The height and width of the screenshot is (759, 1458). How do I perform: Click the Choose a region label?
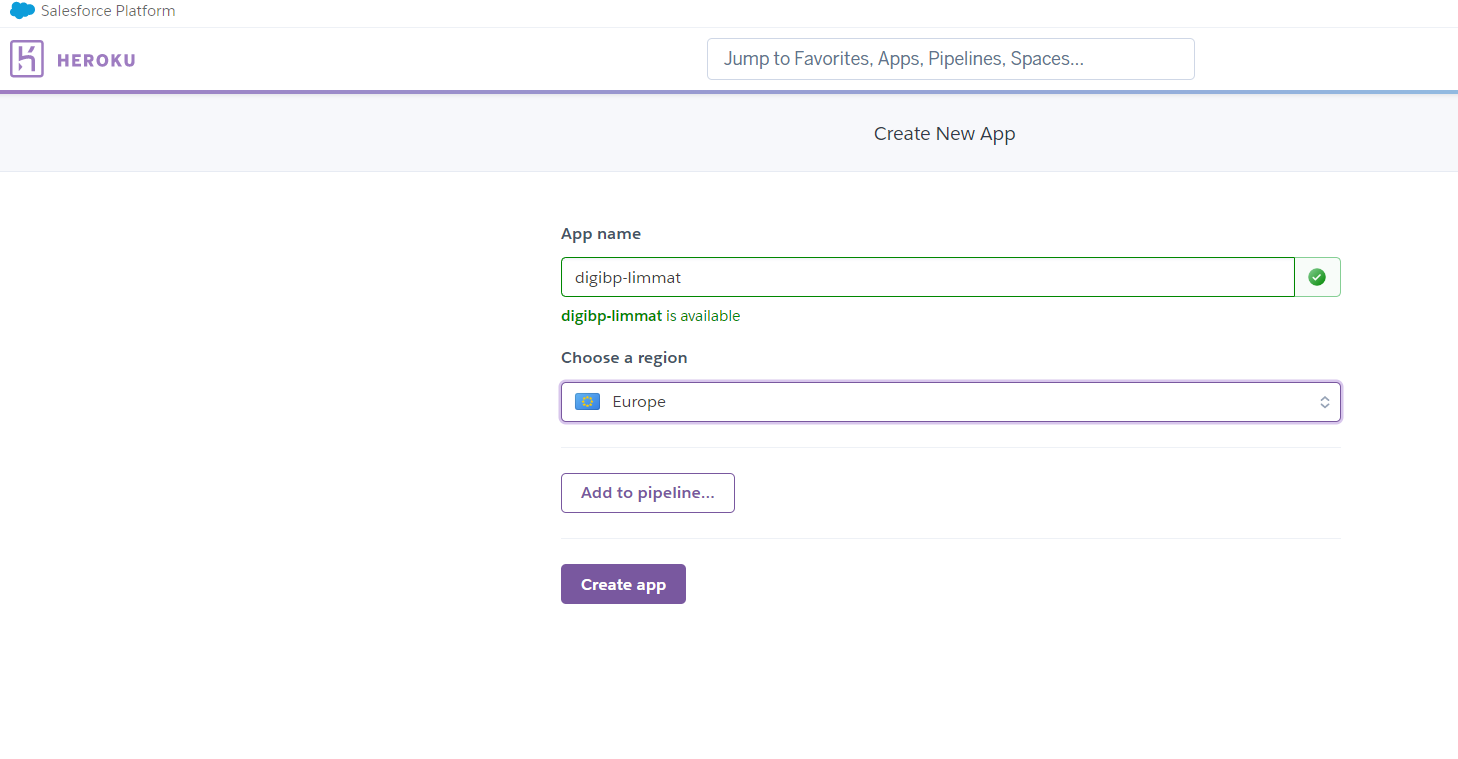point(624,358)
